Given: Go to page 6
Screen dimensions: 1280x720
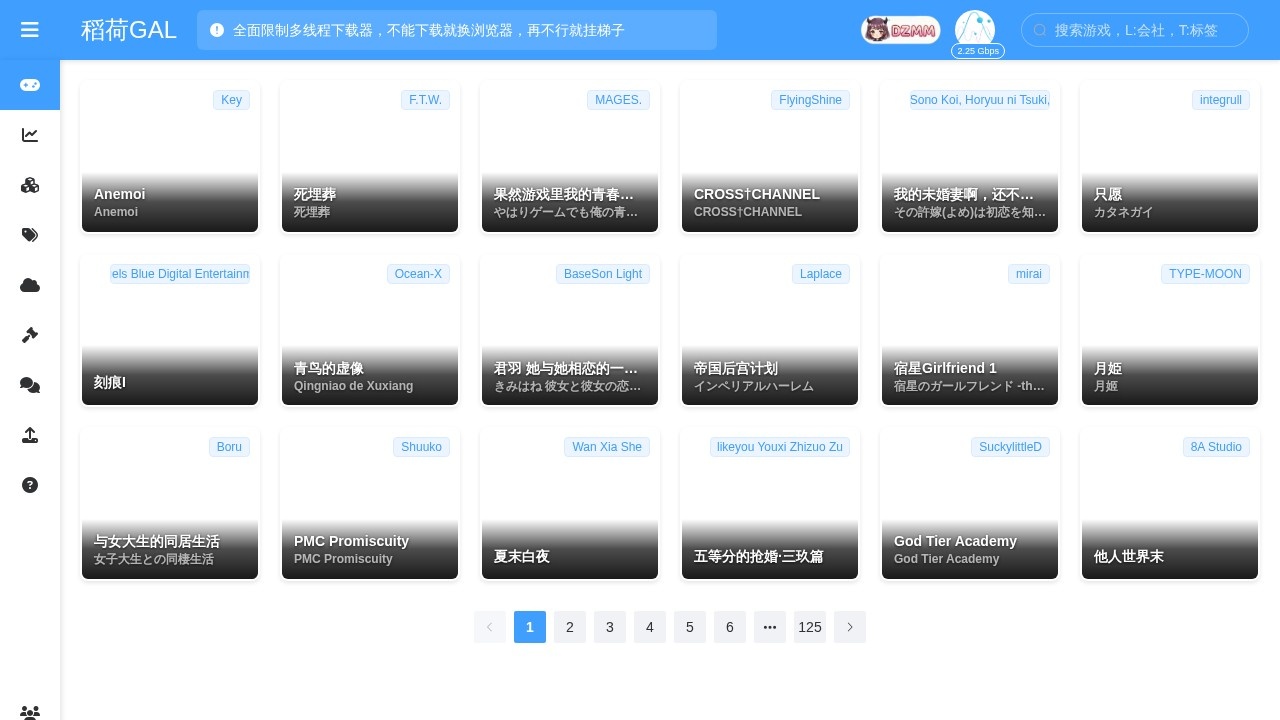Looking at the screenshot, I should coord(730,627).
